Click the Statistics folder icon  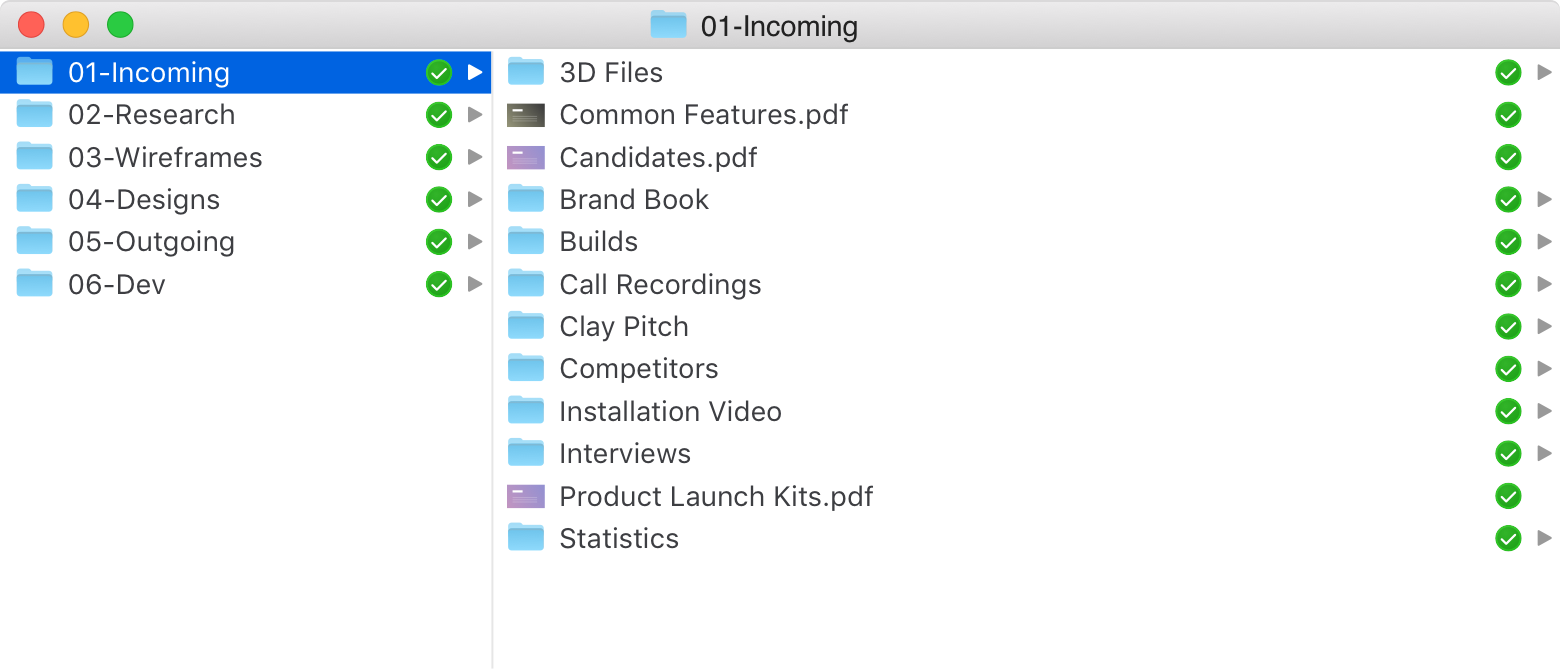pyautogui.click(x=526, y=539)
